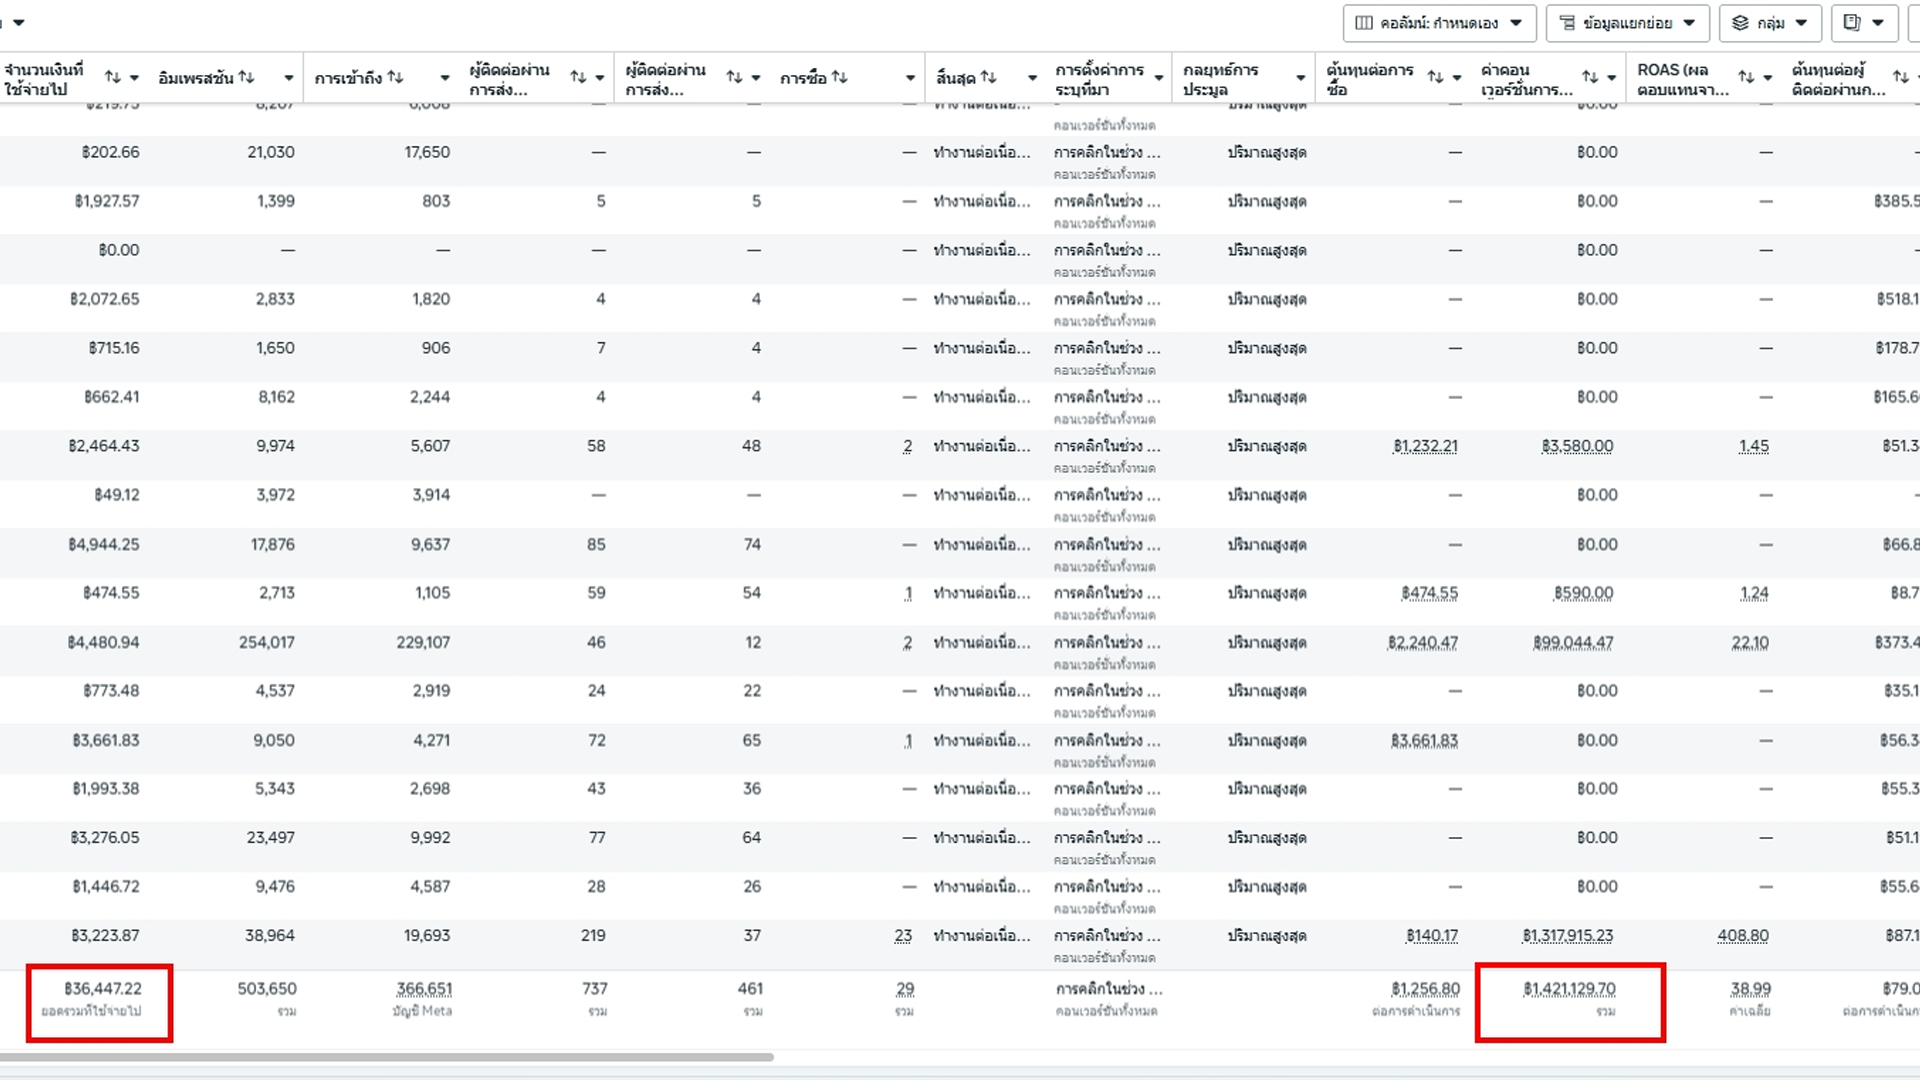
Task: Expand the อิมเพรสชัน column options arrow
Action: (288, 78)
